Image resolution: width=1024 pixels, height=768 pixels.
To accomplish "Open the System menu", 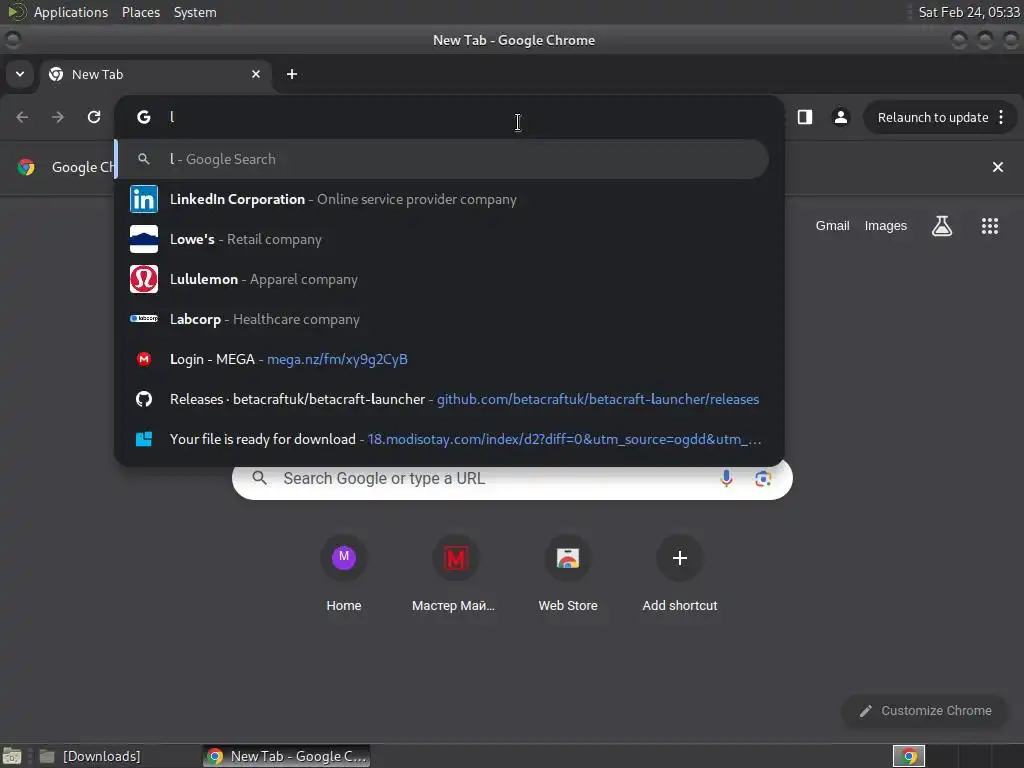I will click(x=195, y=12).
